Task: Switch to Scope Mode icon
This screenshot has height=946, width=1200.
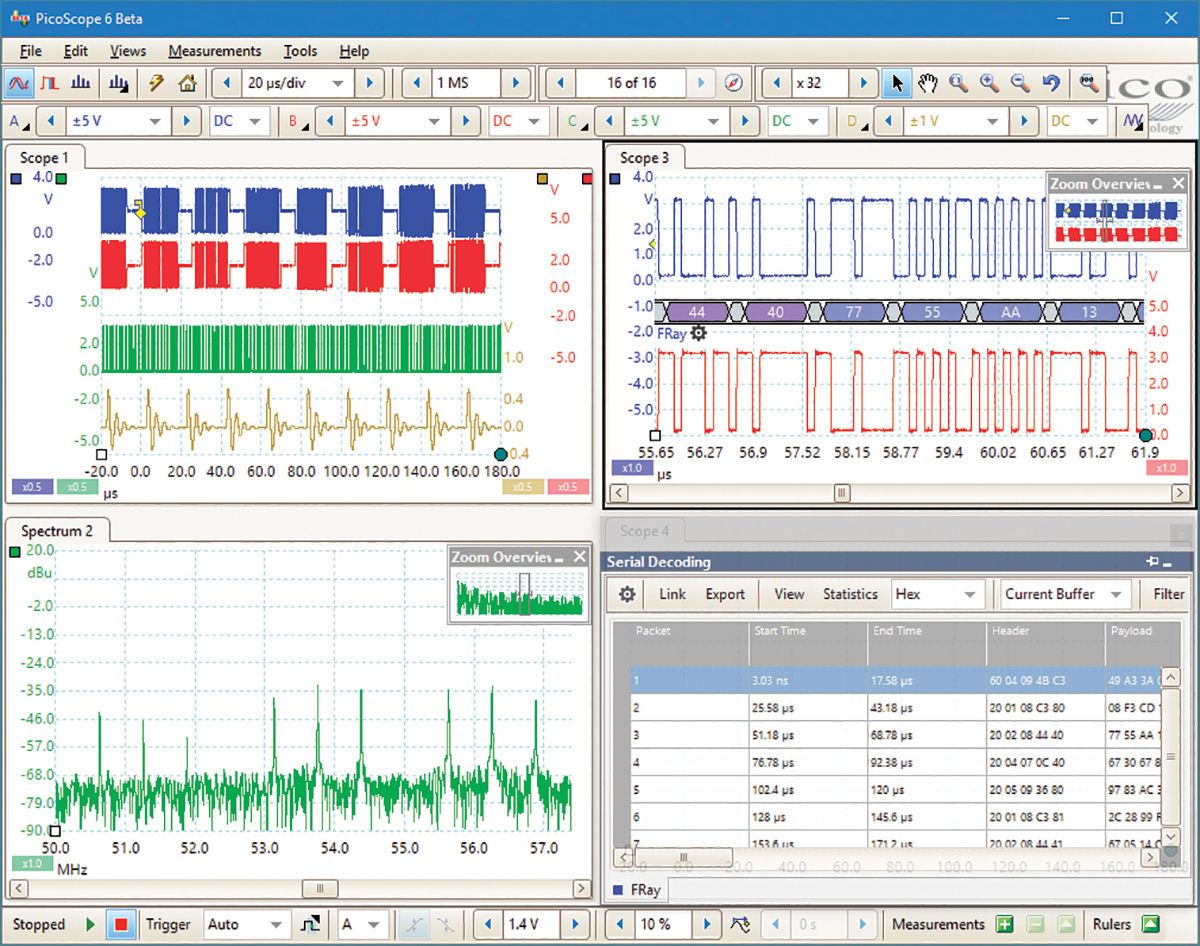Action: click(x=19, y=83)
